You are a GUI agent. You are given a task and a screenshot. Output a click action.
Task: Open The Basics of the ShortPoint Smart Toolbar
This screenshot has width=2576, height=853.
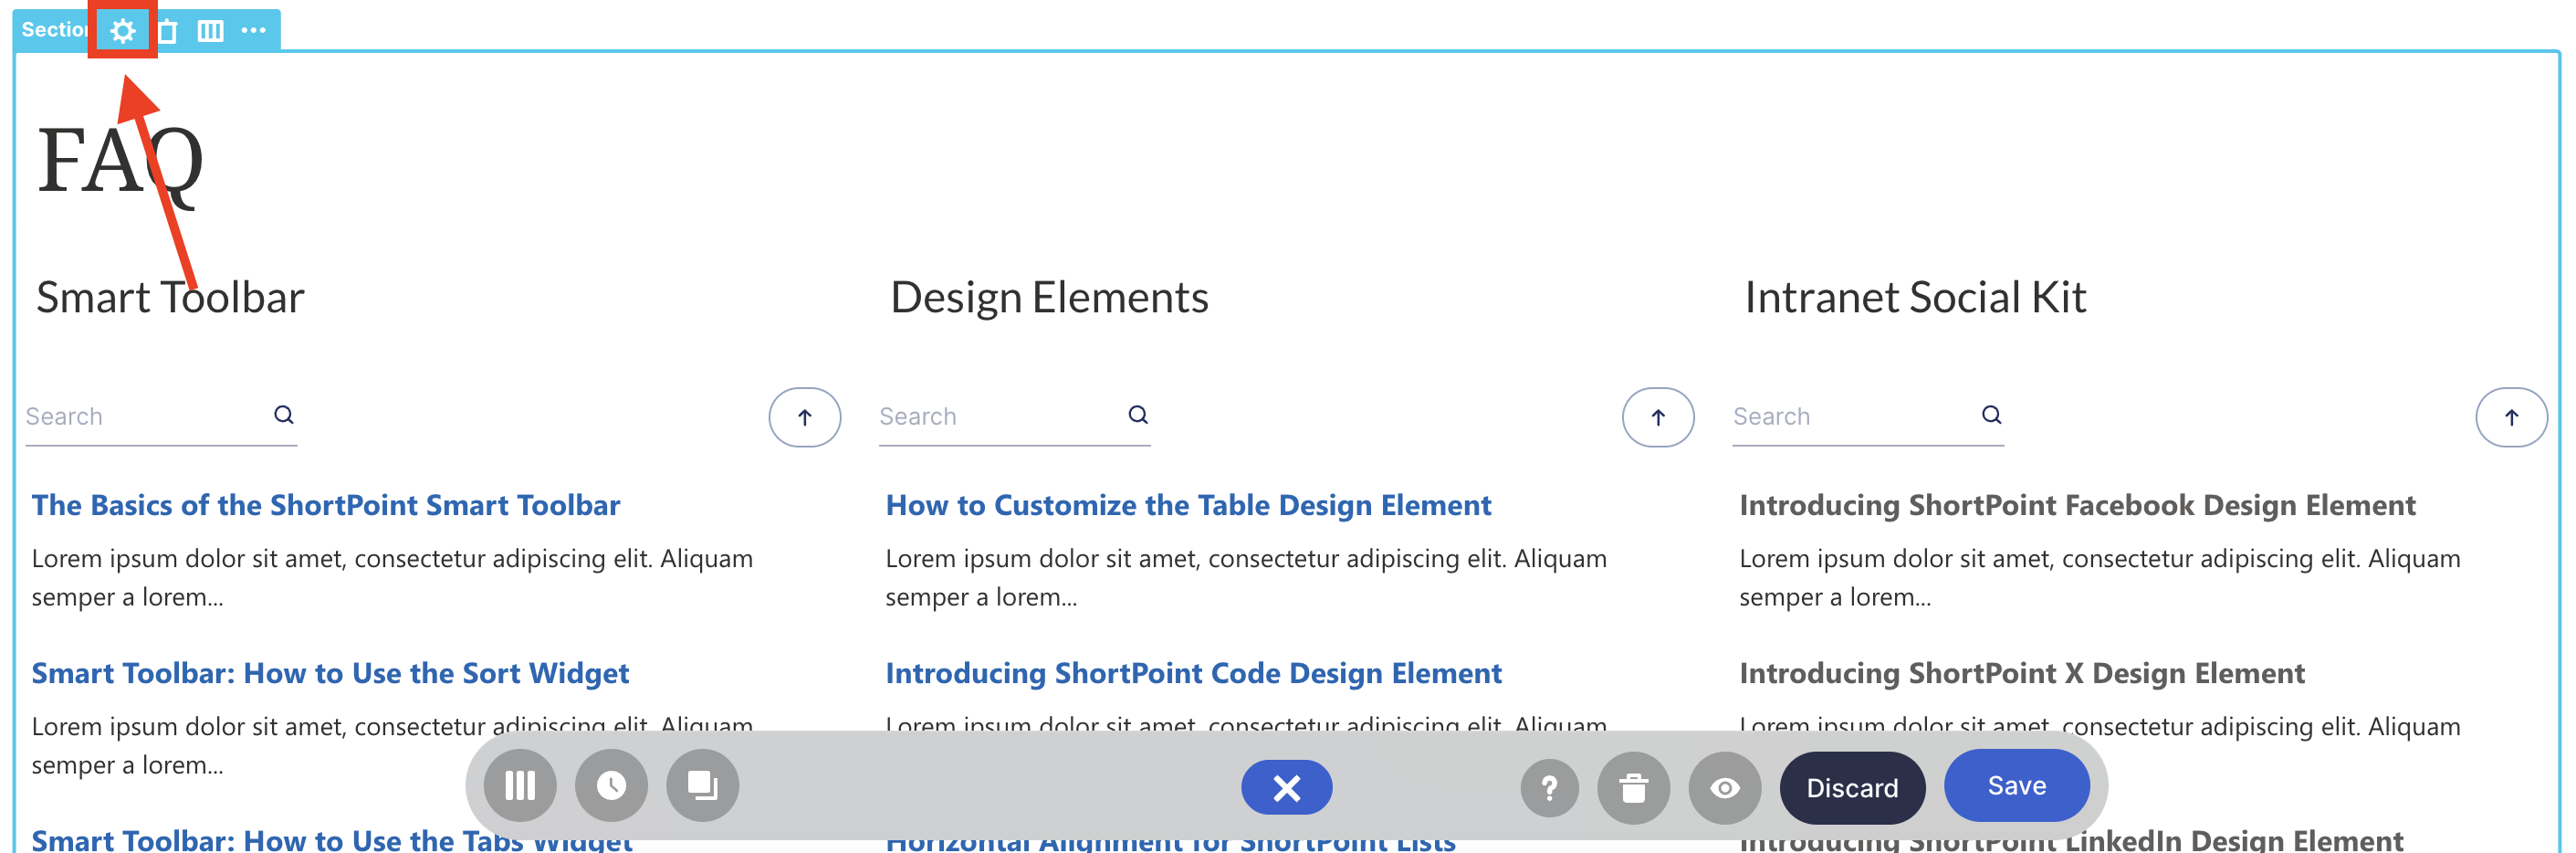pos(325,505)
